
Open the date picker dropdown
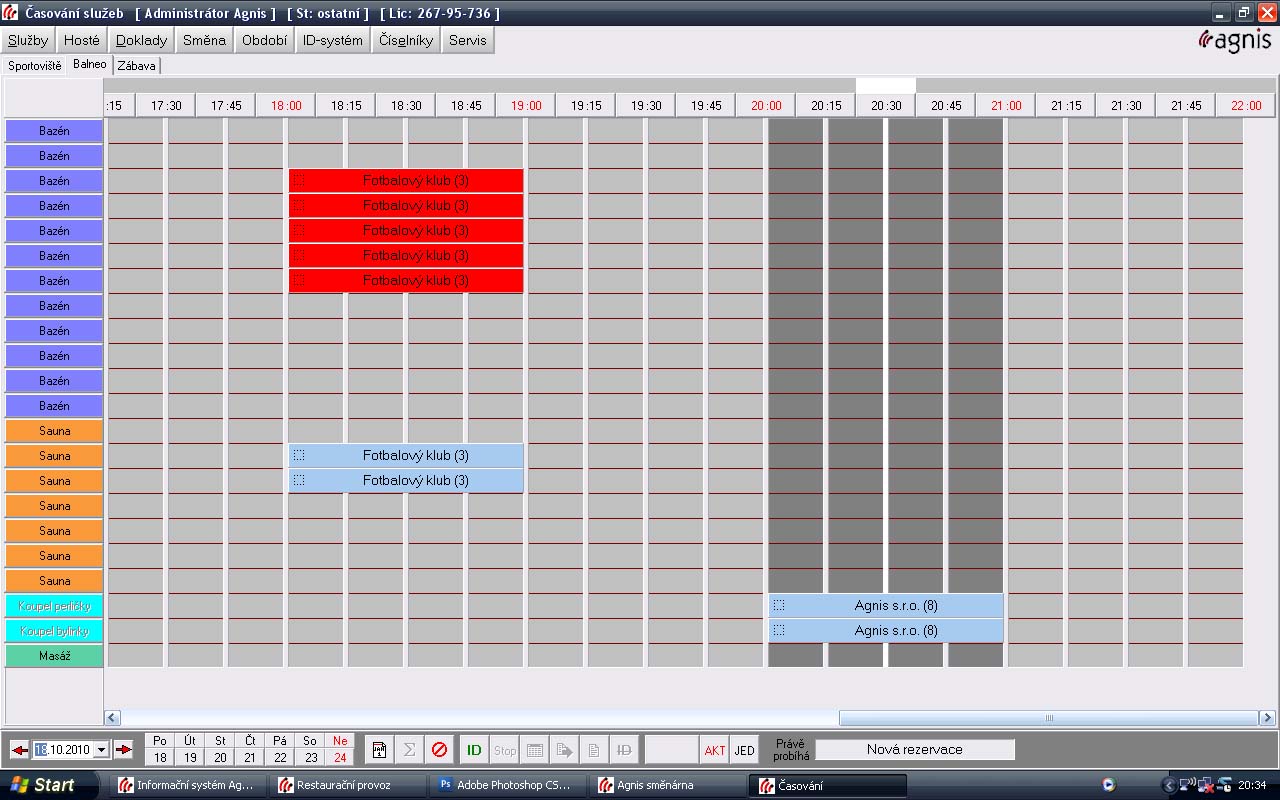coord(101,750)
